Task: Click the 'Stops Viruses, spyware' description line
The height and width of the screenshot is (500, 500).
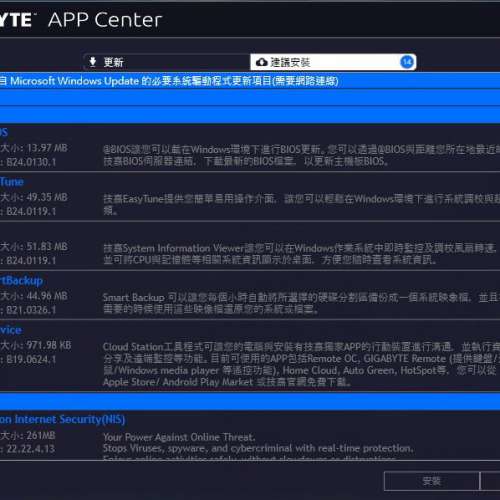Action: point(258,449)
